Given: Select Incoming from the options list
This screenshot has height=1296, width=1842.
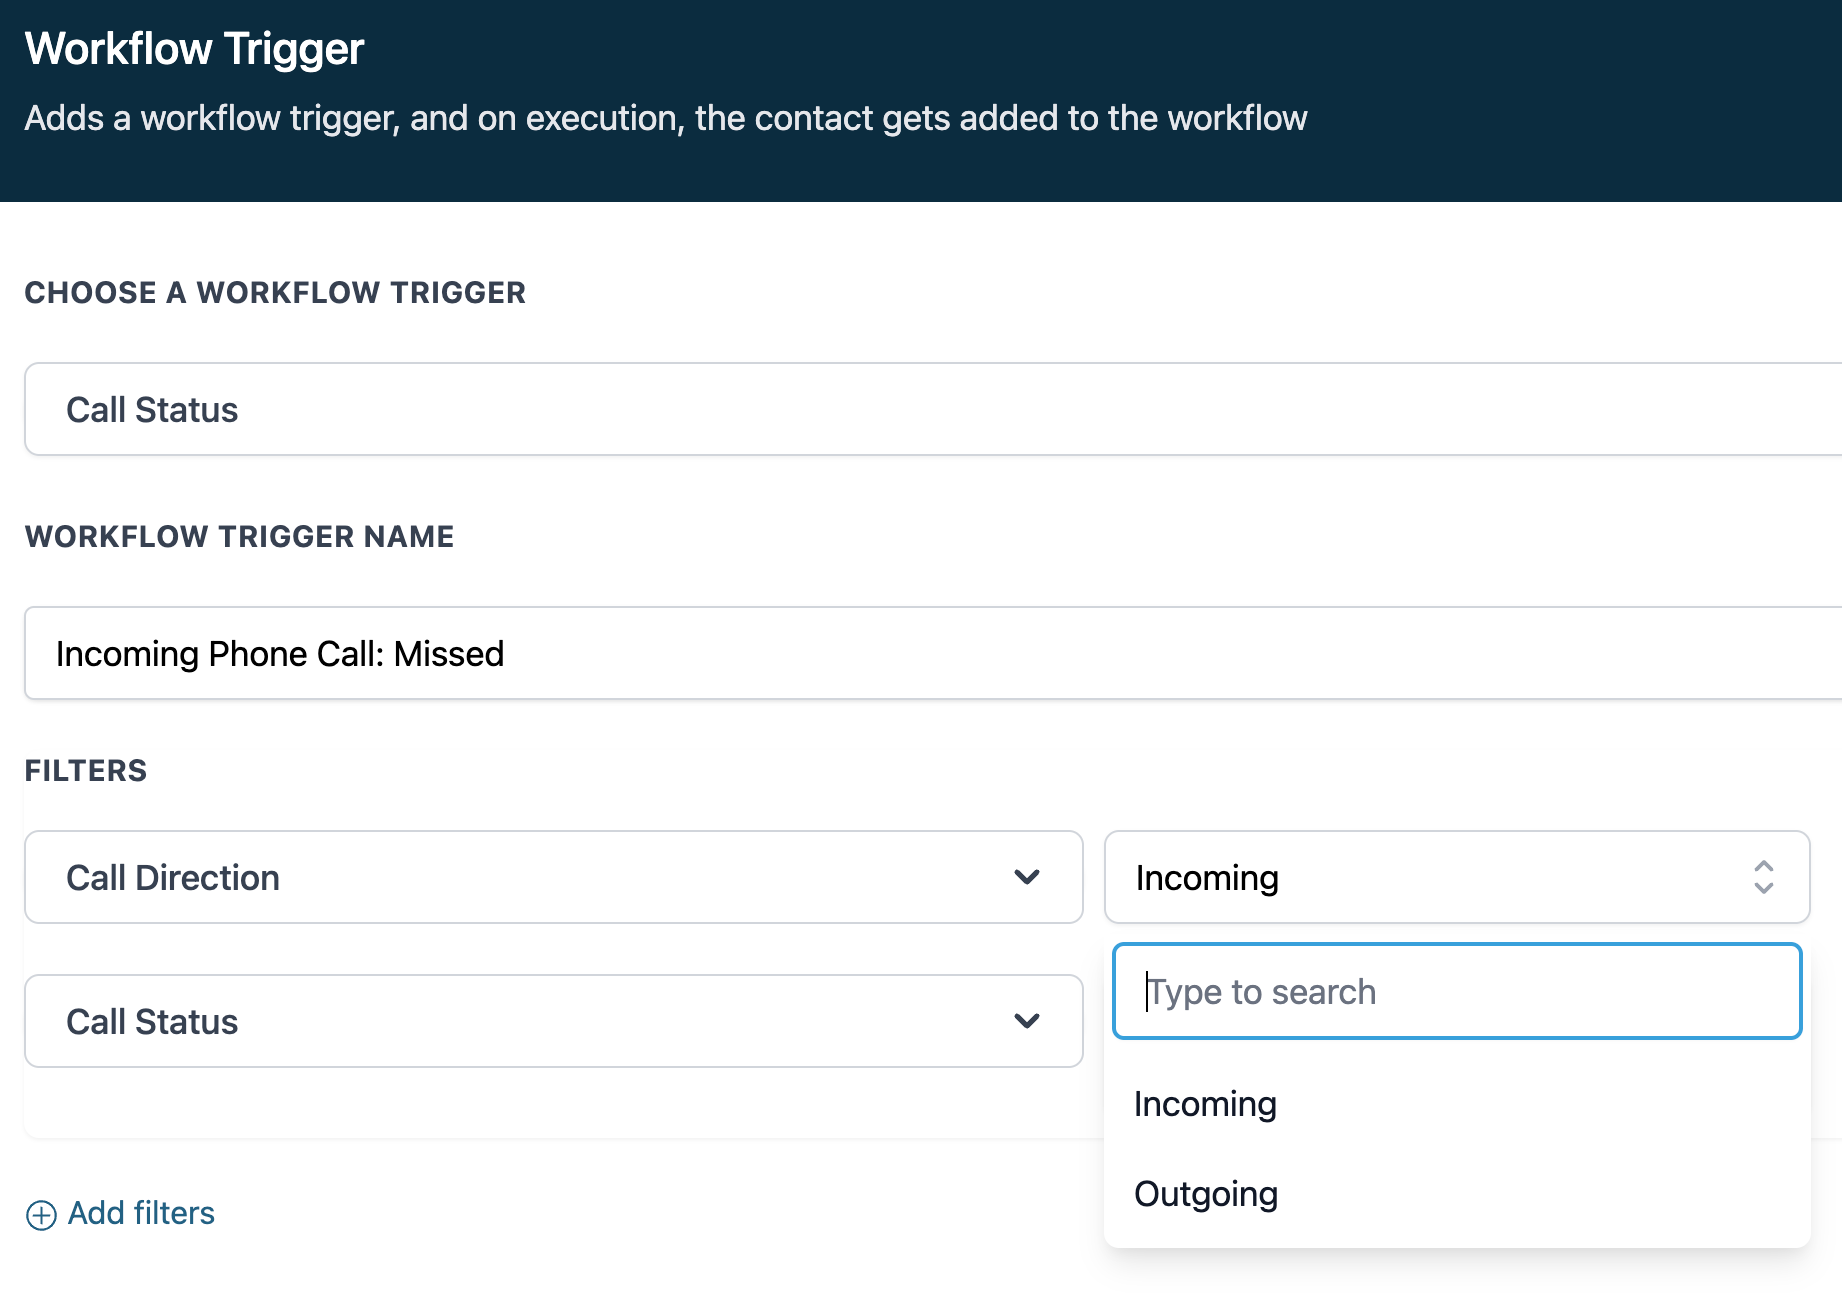Looking at the screenshot, I should [x=1205, y=1104].
